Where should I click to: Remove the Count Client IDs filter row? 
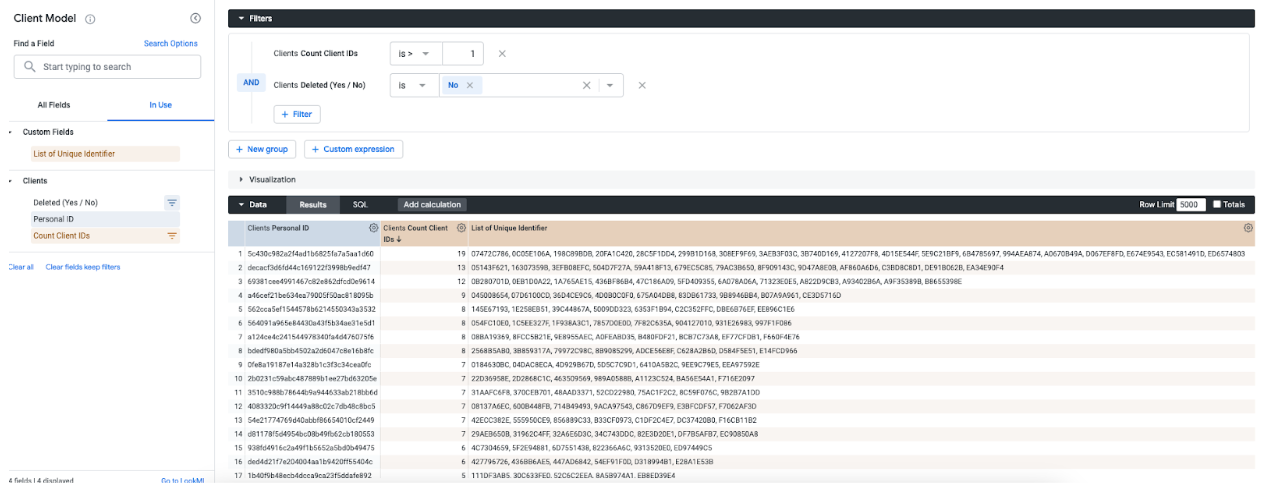click(502, 54)
